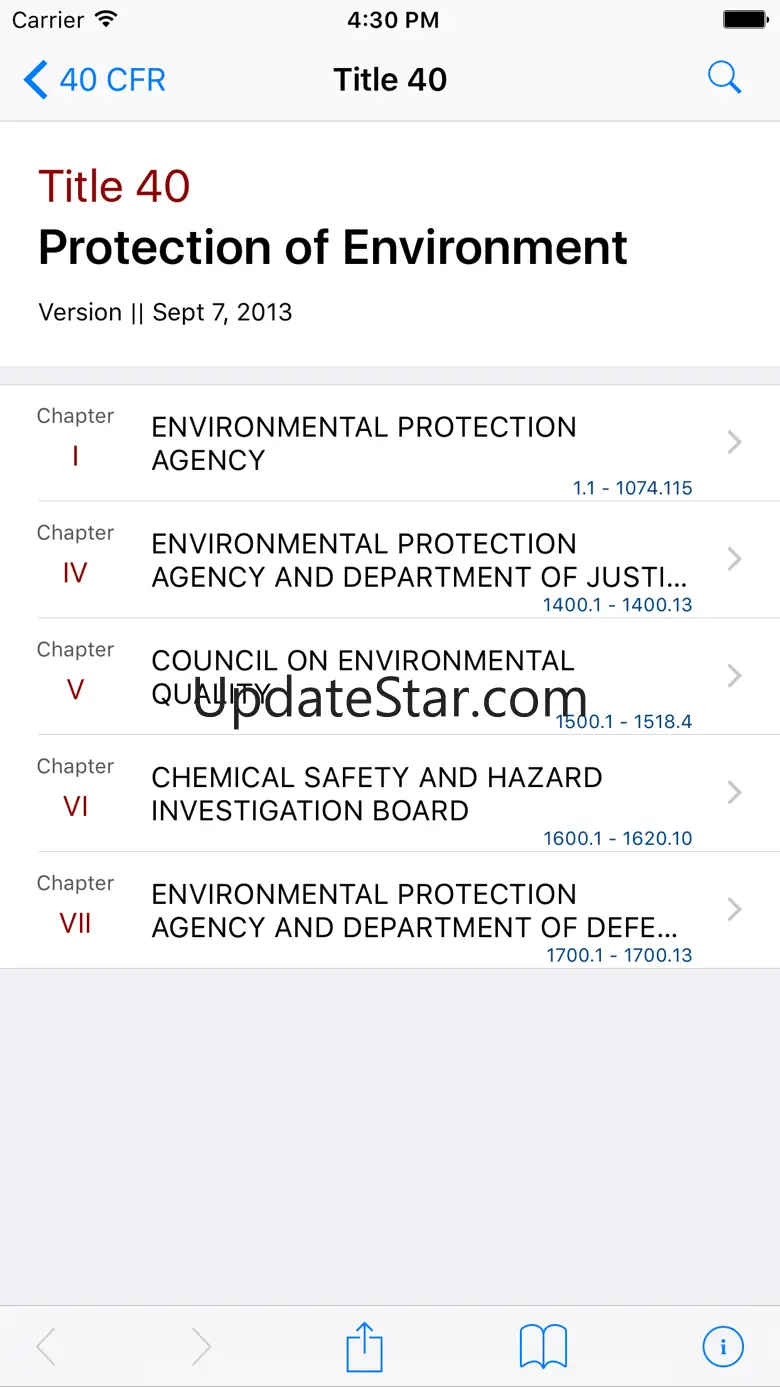Expand Chapter IV chevron arrow

click(735, 559)
